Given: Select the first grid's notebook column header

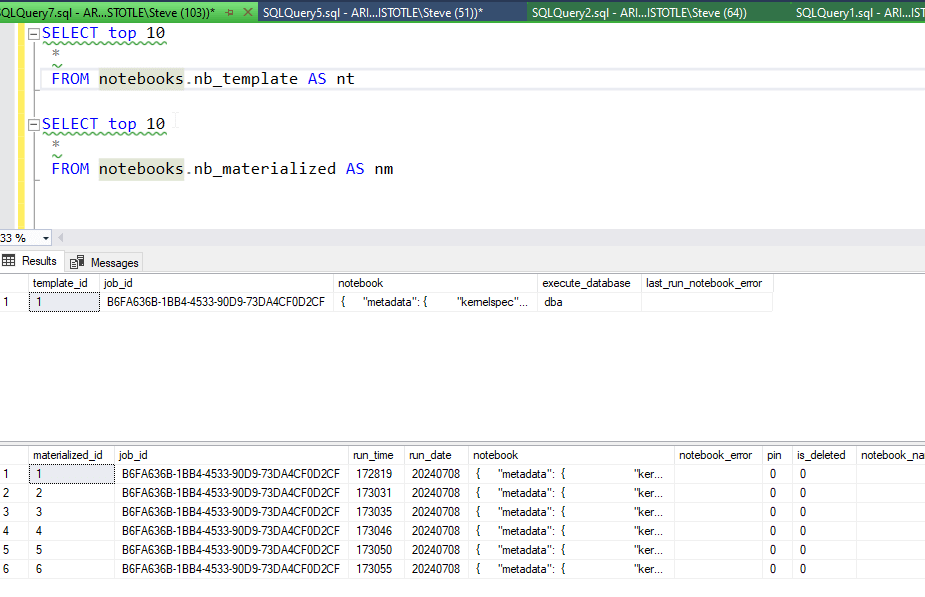Looking at the screenshot, I should tap(435, 283).
